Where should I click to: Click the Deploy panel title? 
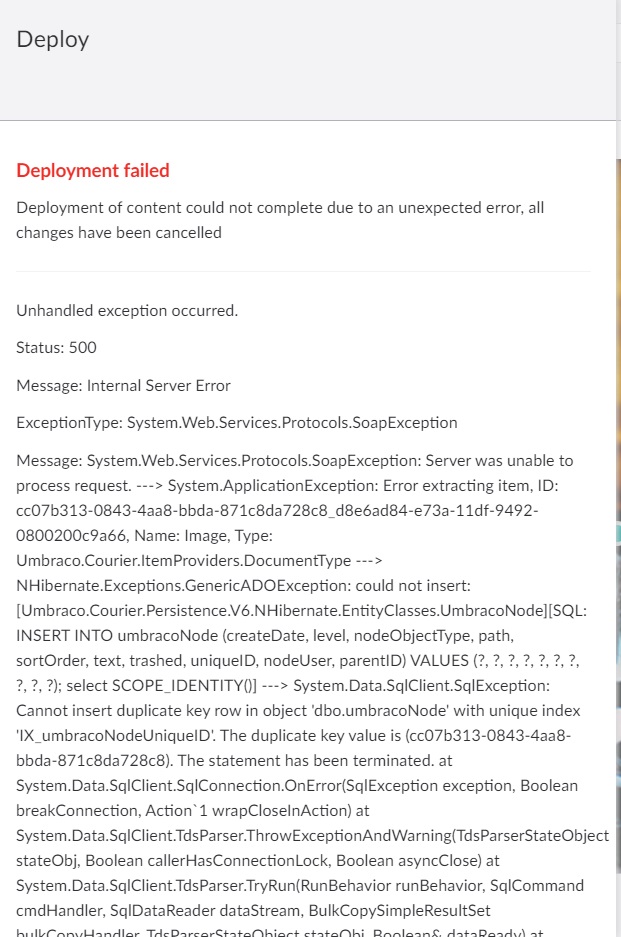click(x=53, y=39)
